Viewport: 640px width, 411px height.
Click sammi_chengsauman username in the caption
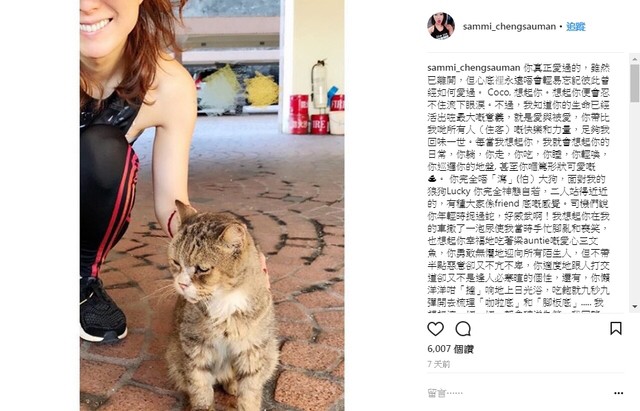(x=473, y=67)
